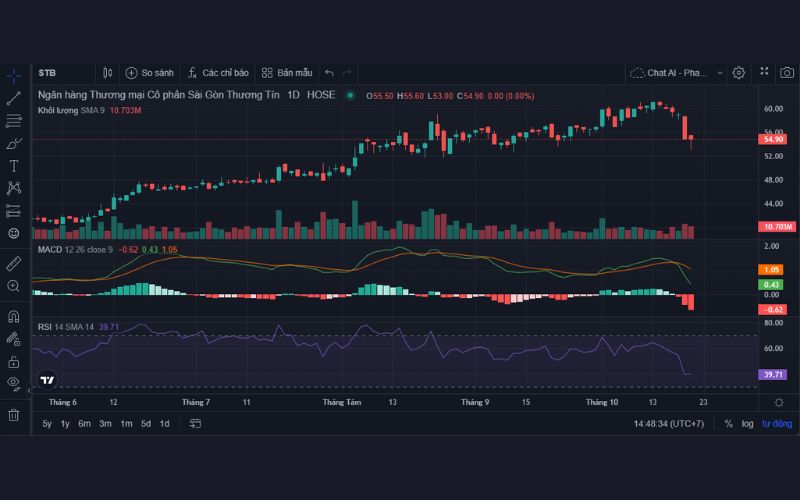Toggle magnet mode for drawings

pyautogui.click(x=14, y=317)
